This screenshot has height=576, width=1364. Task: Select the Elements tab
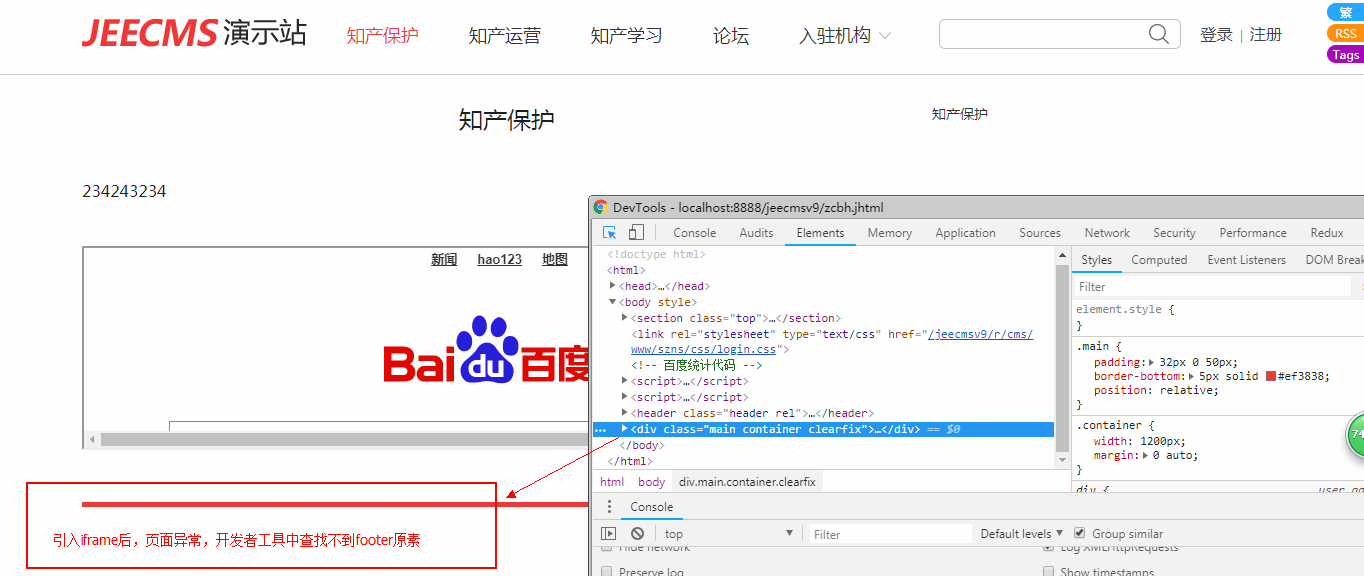coord(820,233)
